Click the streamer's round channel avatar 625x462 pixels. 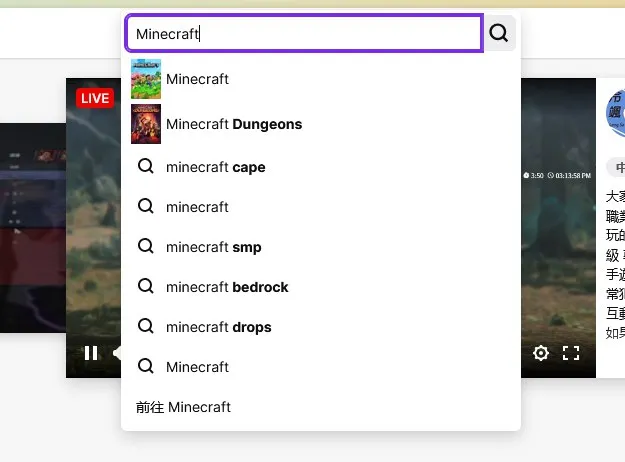(615, 112)
